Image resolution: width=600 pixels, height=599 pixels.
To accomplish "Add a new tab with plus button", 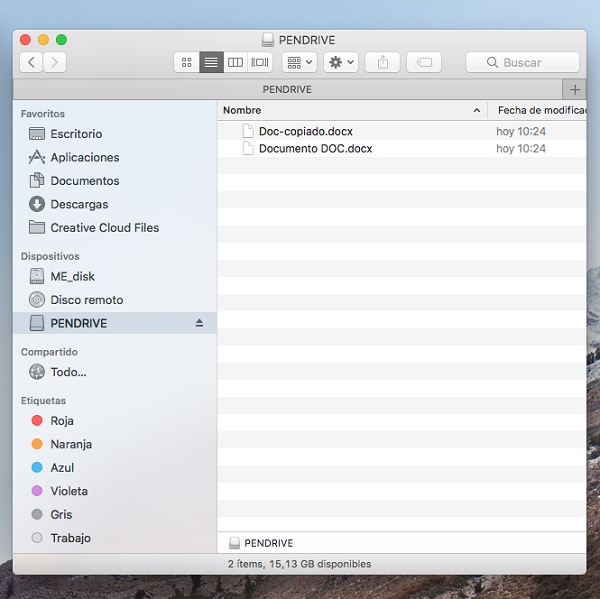I will (573, 89).
